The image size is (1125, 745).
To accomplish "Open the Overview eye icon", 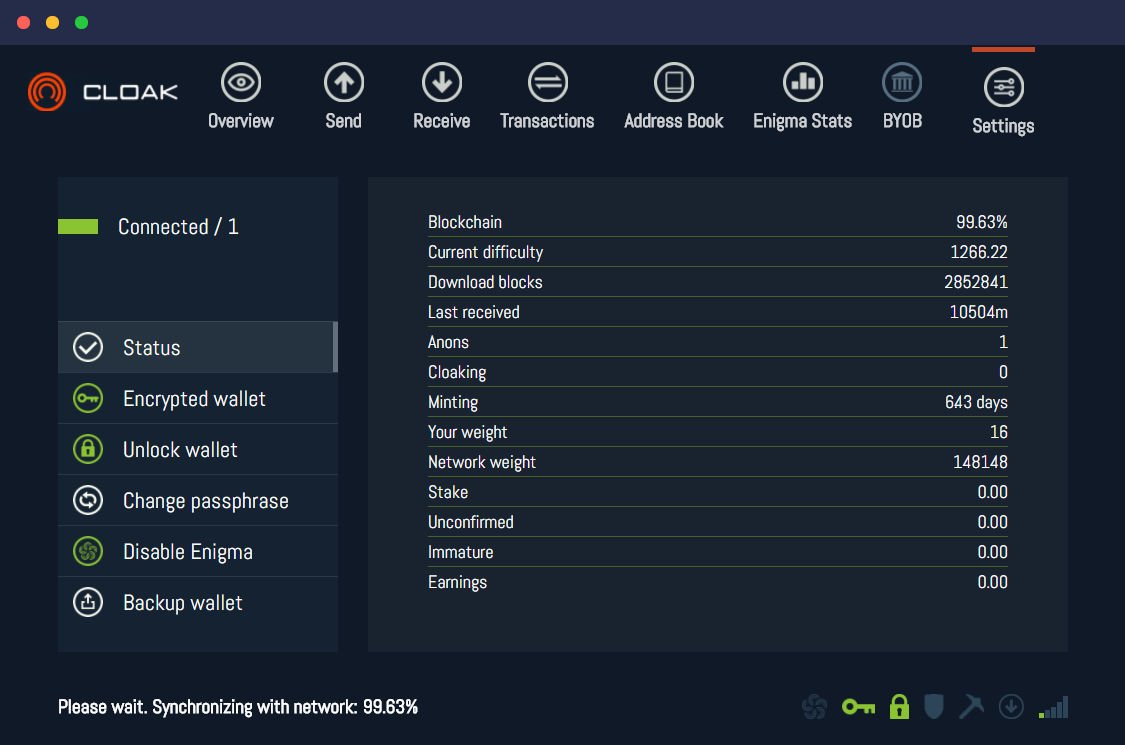I will coord(240,83).
